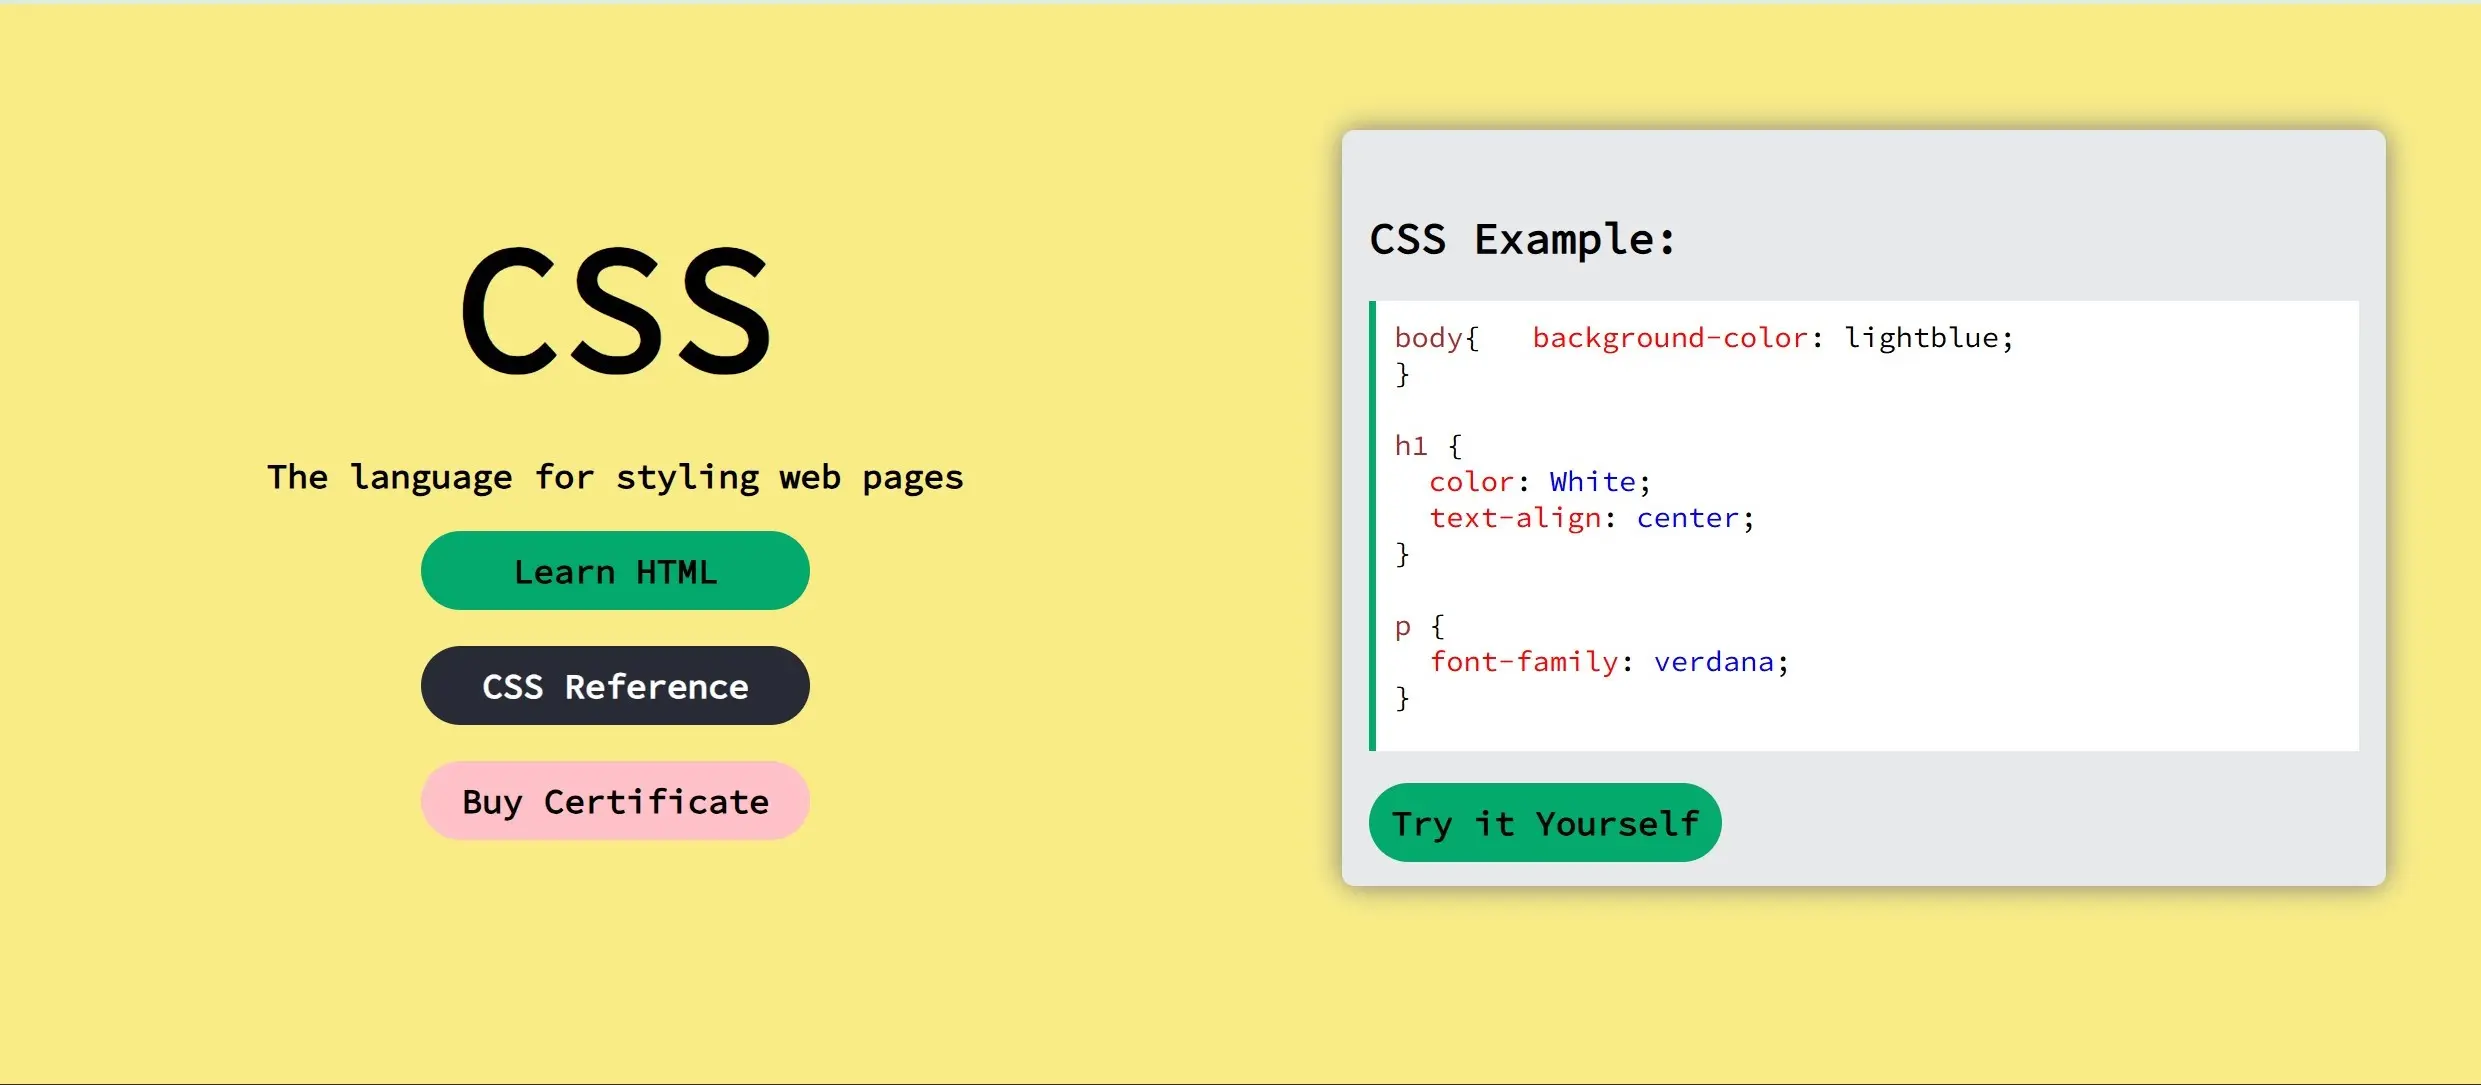2481x1085 pixels.
Task: Launch the Try it Yourself editor
Action: (x=1545, y=823)
